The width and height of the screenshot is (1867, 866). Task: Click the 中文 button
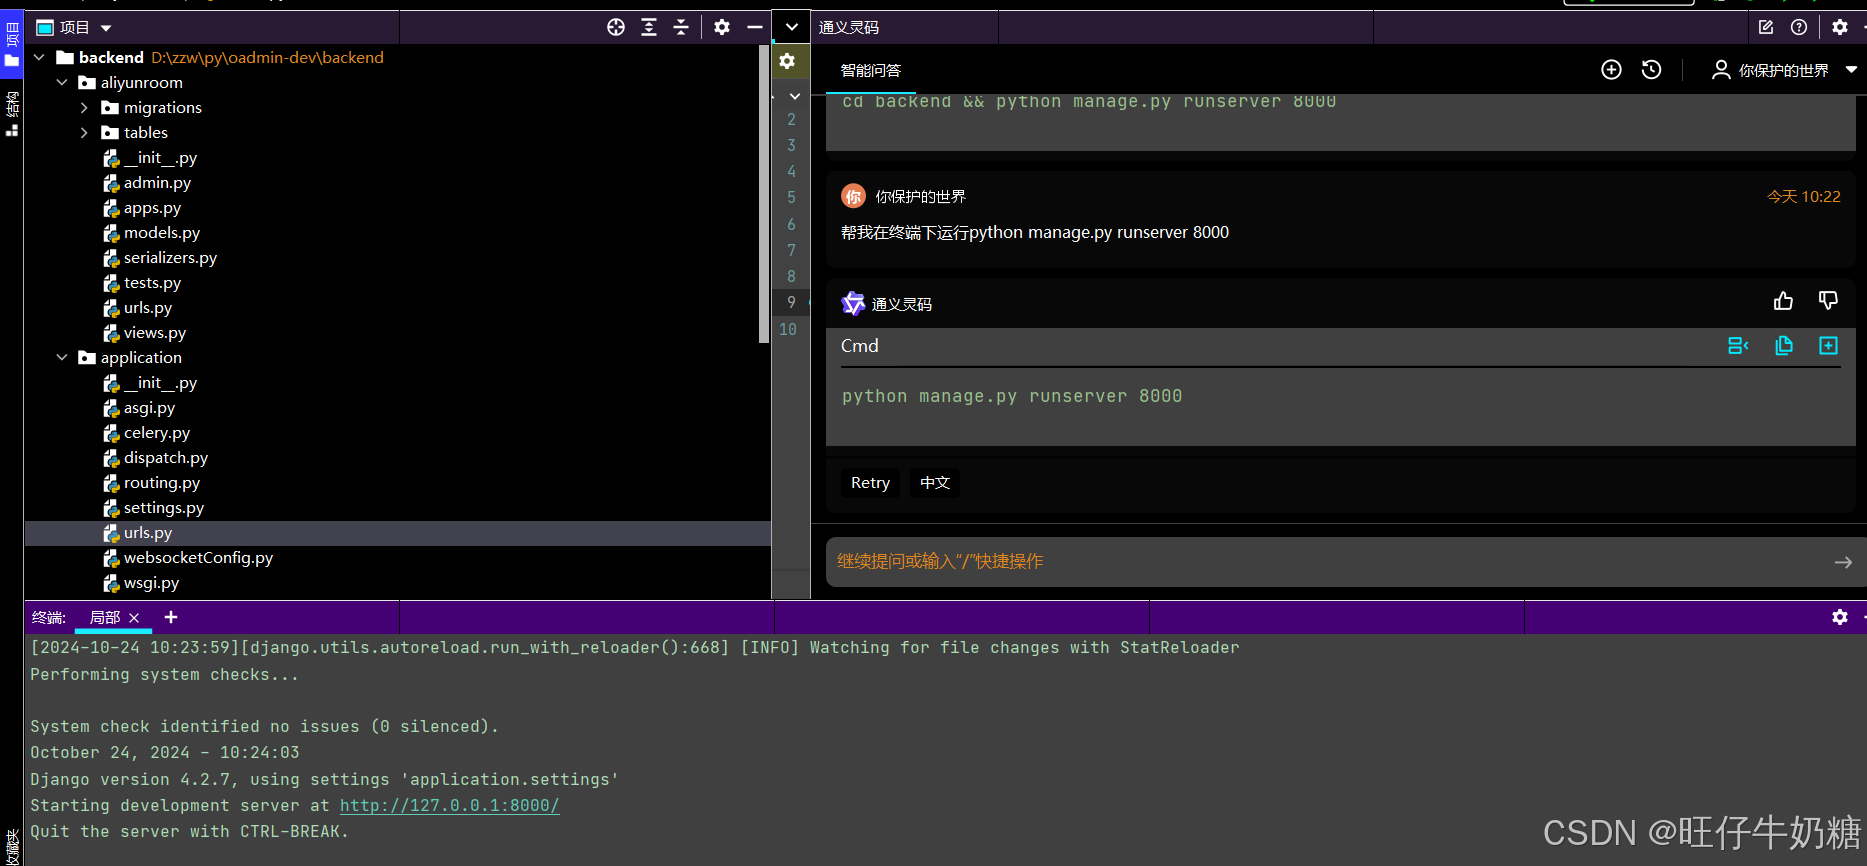pyautogui.click(x=935, y=483)
